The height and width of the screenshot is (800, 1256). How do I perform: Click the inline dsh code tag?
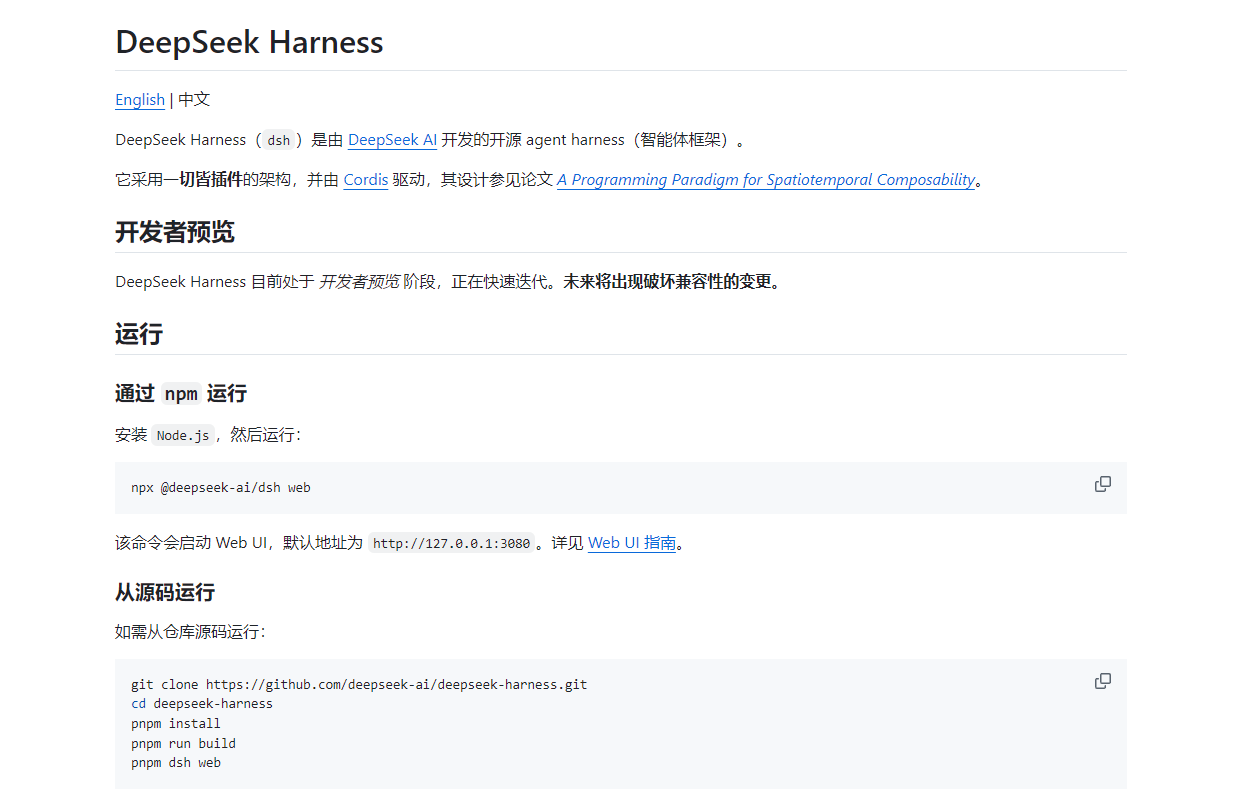pos(279,141)
